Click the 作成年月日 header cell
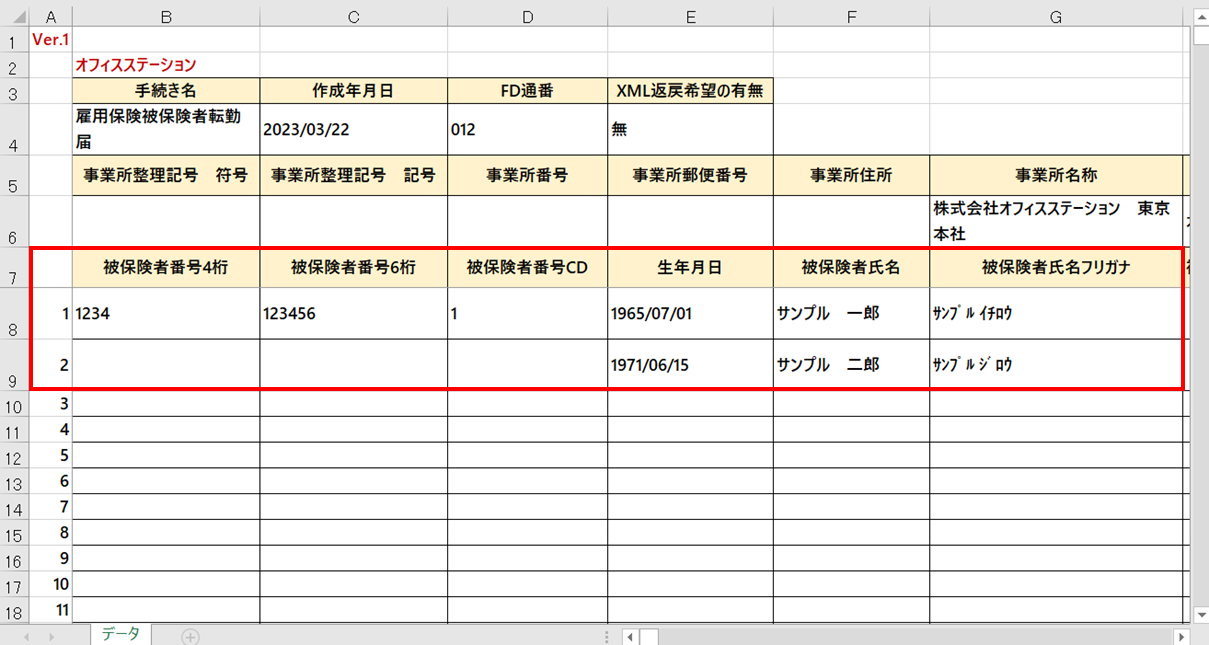Image resolution: width=1209 pixels, height=645 pixels. 353,91
